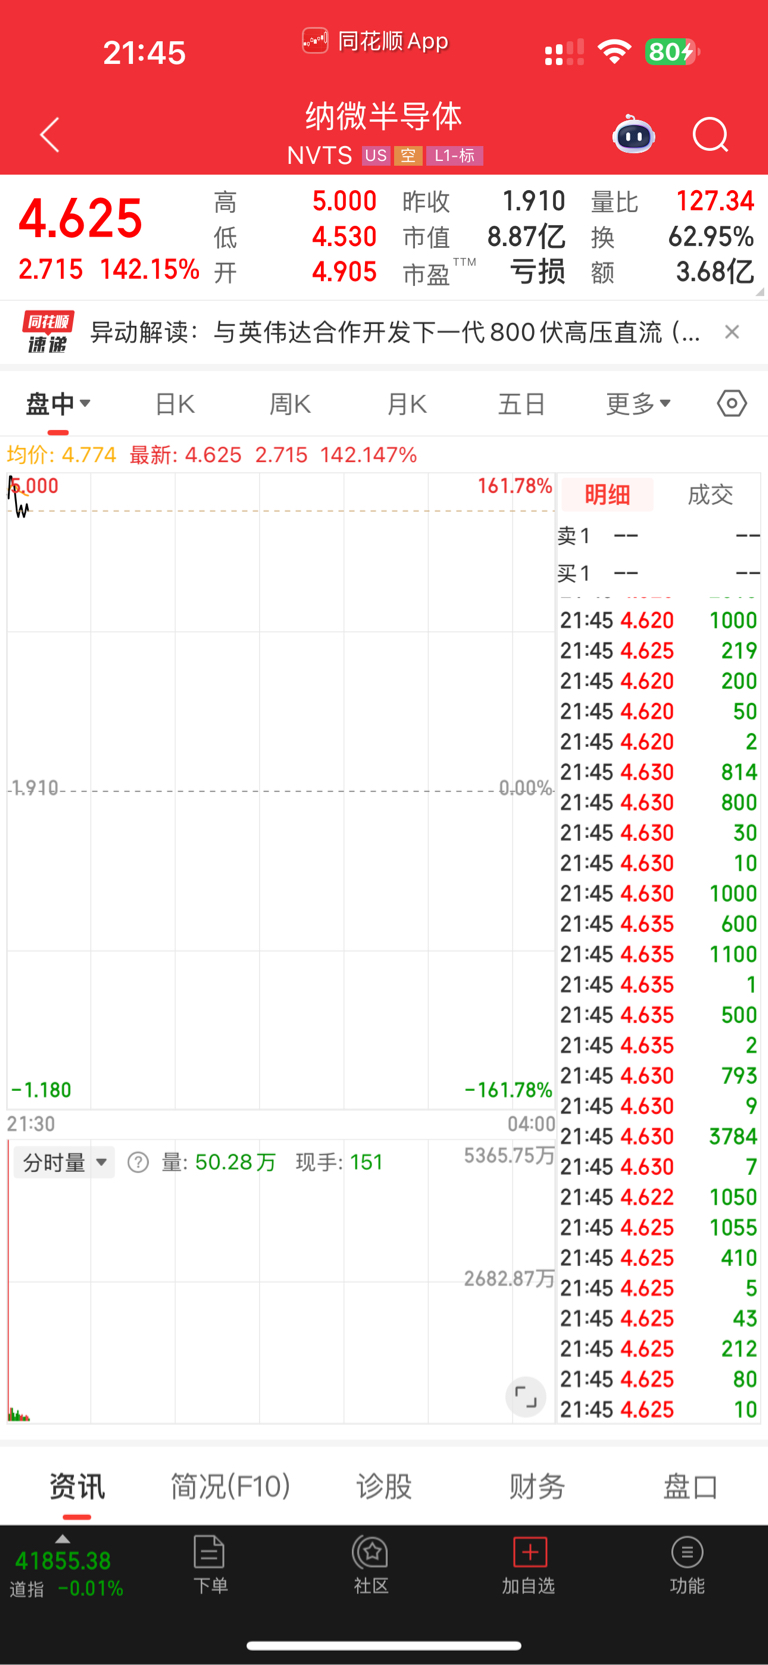Tap the 161.78% upper axis label
The width and height of the screenshot is (768, 1665).
(x=515, y=486)
